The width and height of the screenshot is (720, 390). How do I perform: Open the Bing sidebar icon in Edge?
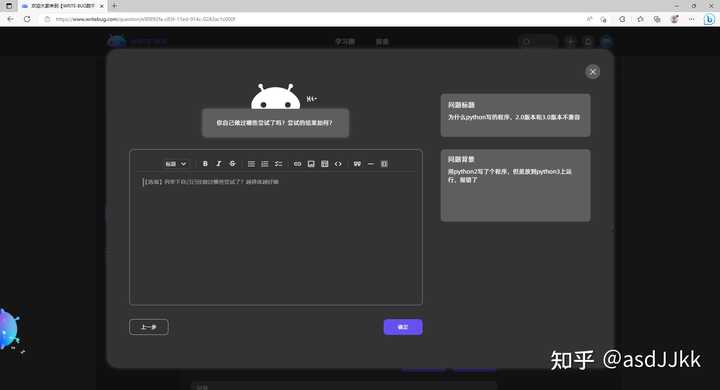(709, 19)
